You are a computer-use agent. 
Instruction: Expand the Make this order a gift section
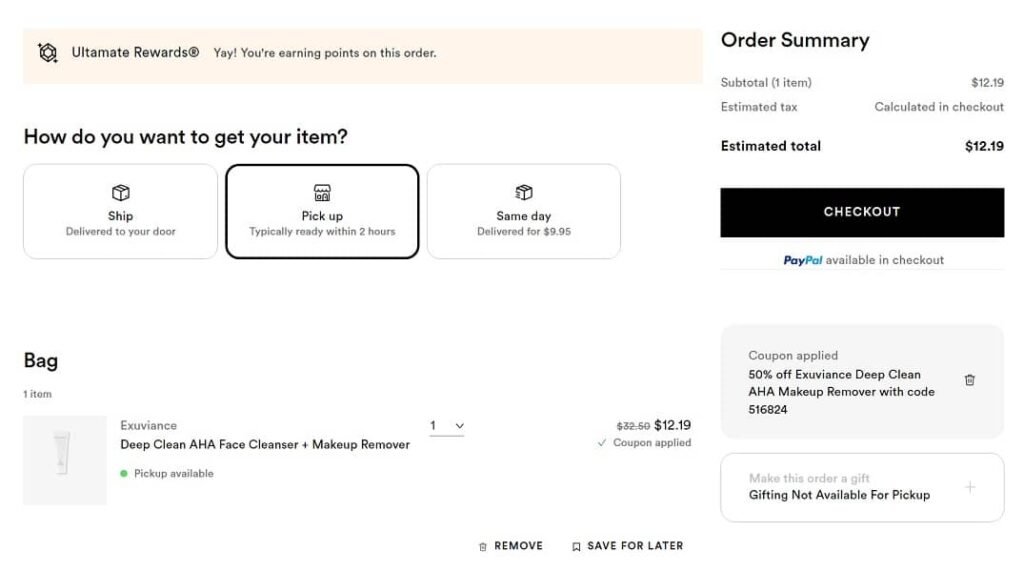(x=969, y=487)
